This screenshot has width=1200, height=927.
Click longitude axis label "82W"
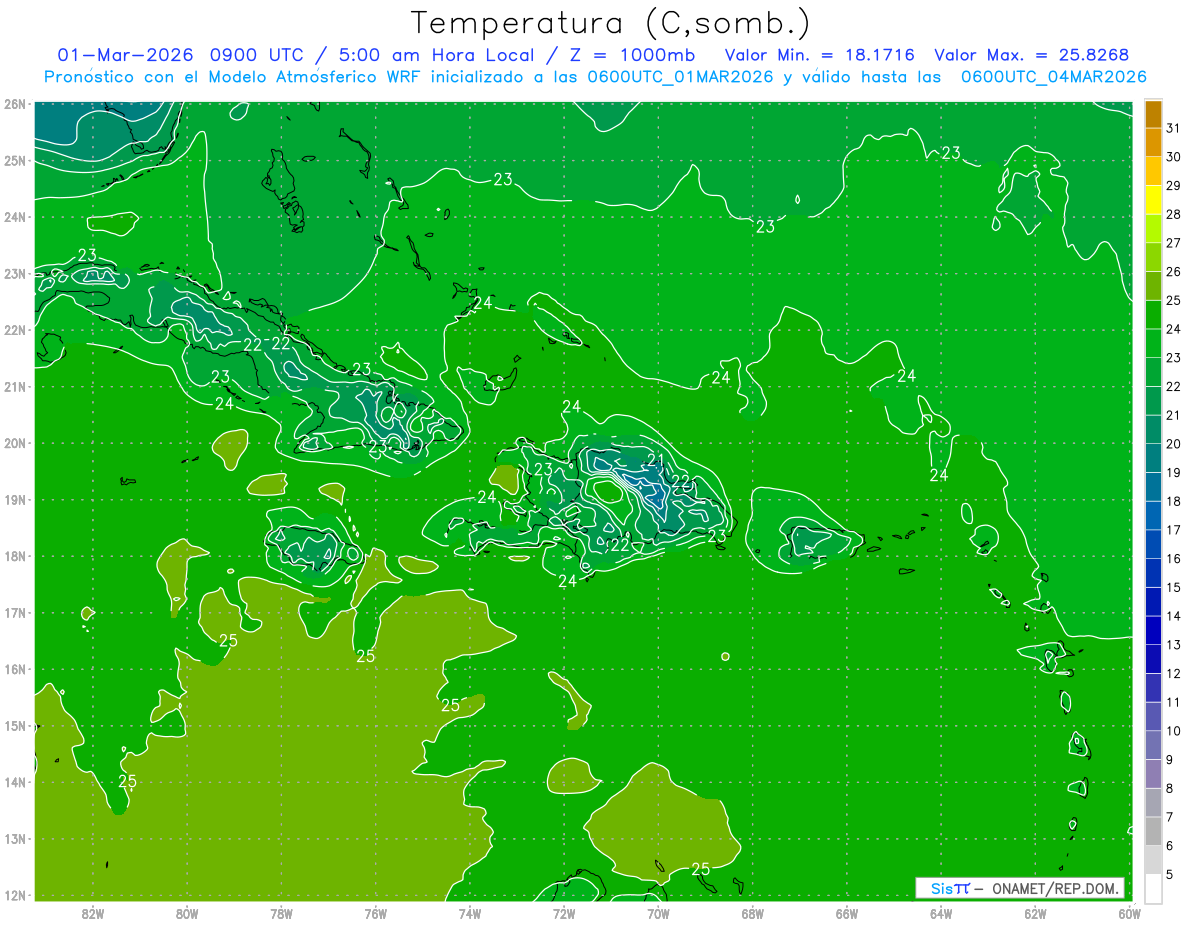(92, 913)
